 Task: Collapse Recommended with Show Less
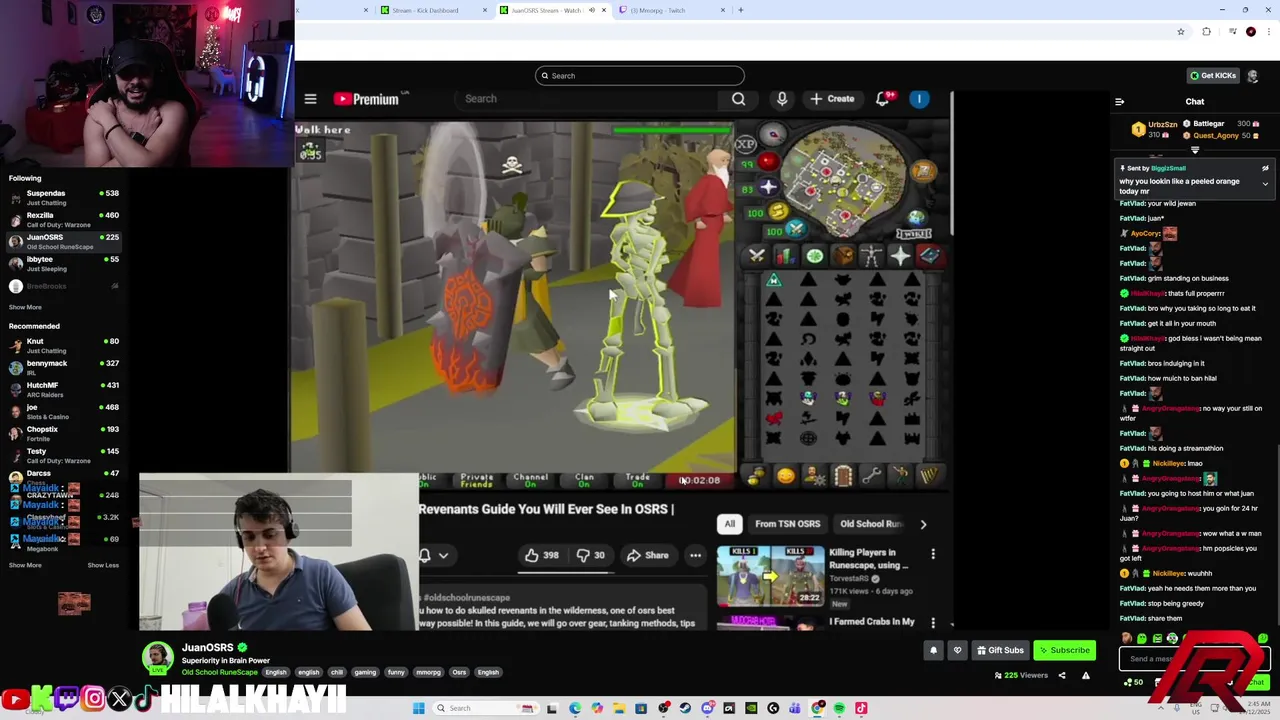pos(103,565)
